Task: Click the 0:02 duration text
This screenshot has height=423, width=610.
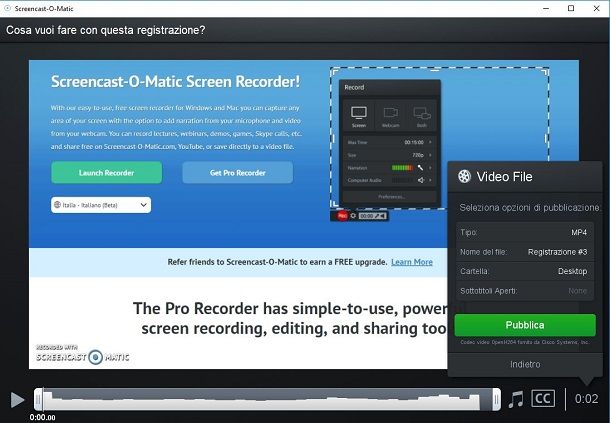Action: (587, 398)
